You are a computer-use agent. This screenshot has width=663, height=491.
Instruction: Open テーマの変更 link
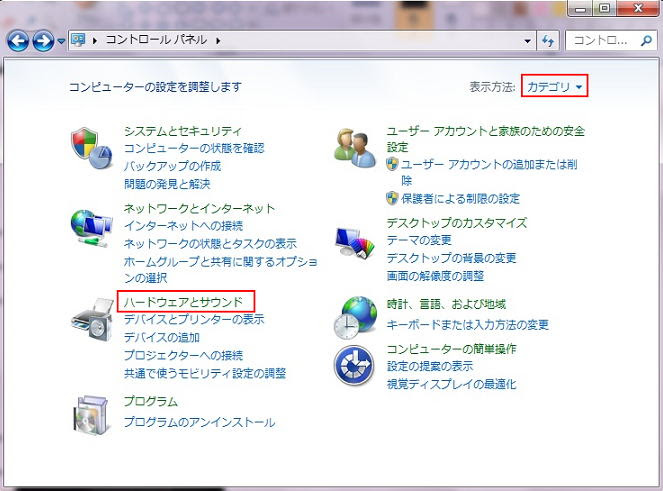click(x=419, y=240)
